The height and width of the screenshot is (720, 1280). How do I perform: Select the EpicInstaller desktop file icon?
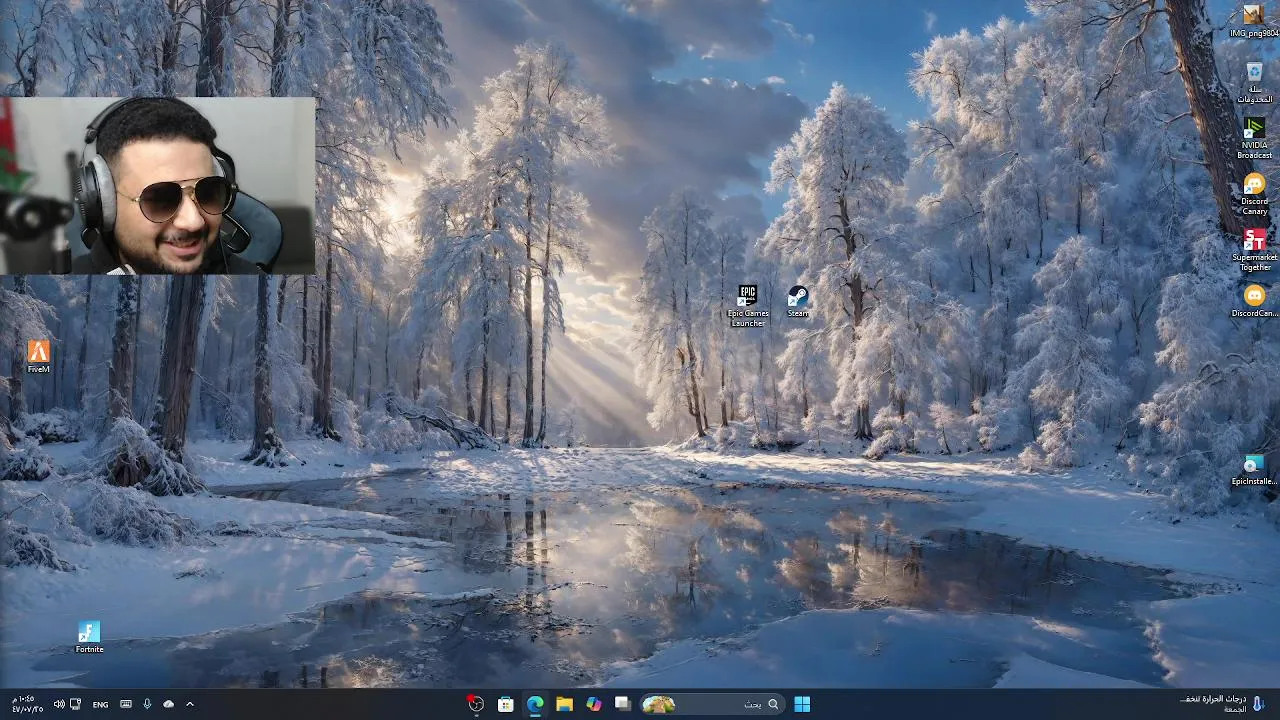coord(1254,470)
